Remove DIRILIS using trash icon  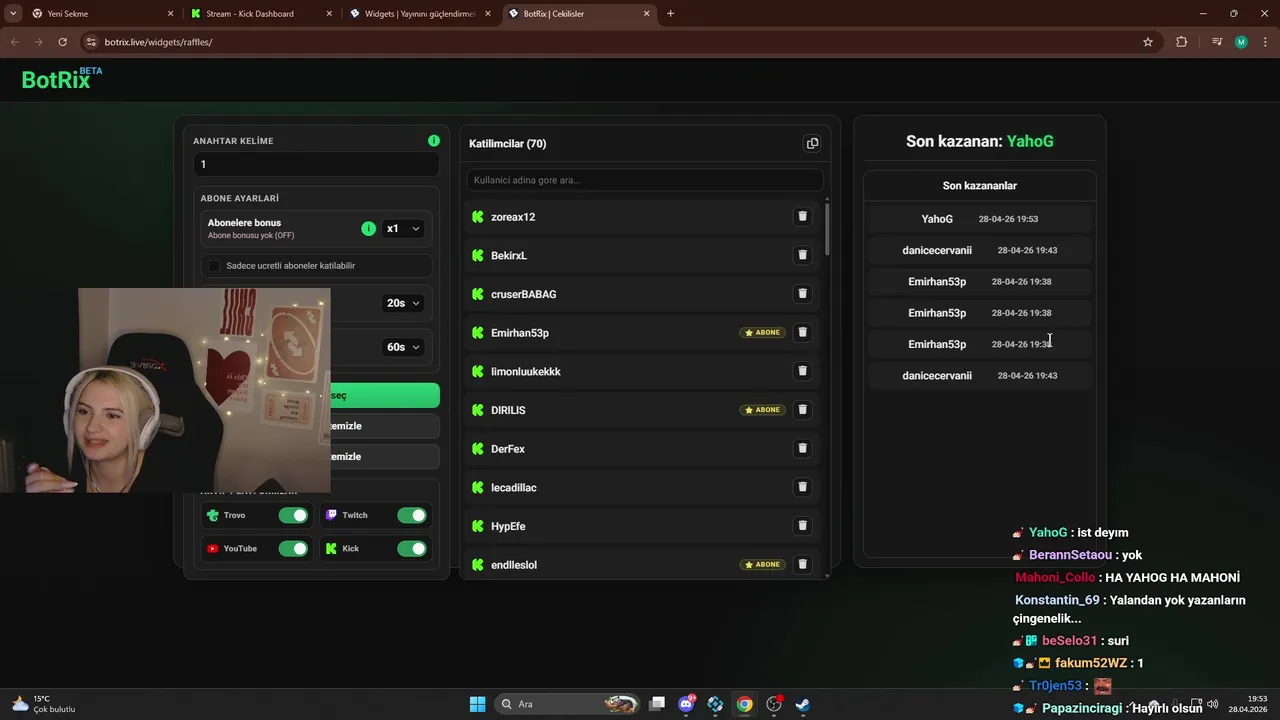click(802, 410)
